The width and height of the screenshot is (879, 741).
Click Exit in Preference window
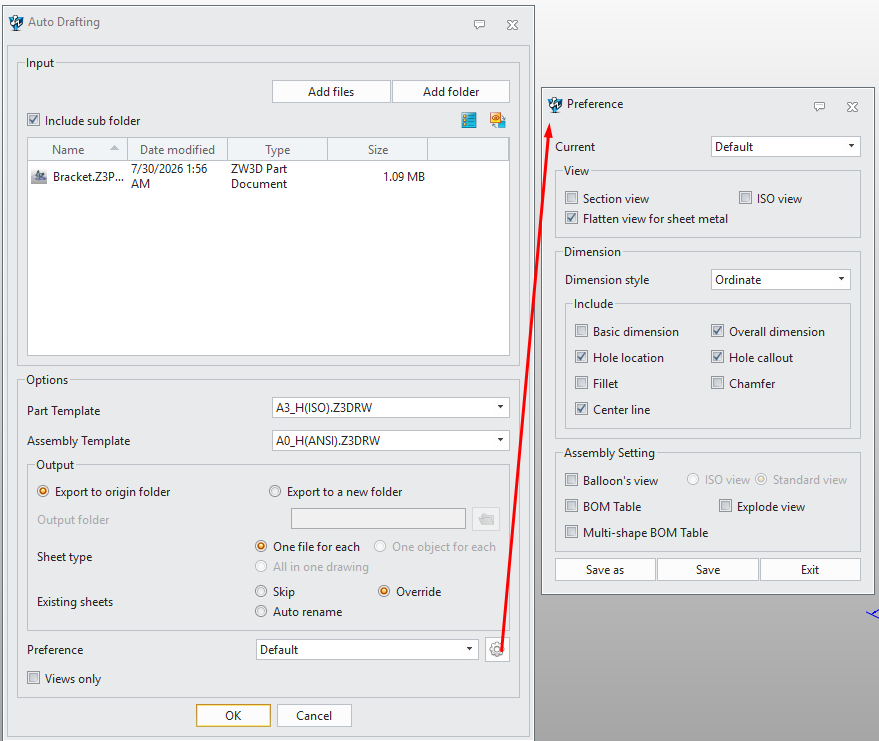point(810,570)
